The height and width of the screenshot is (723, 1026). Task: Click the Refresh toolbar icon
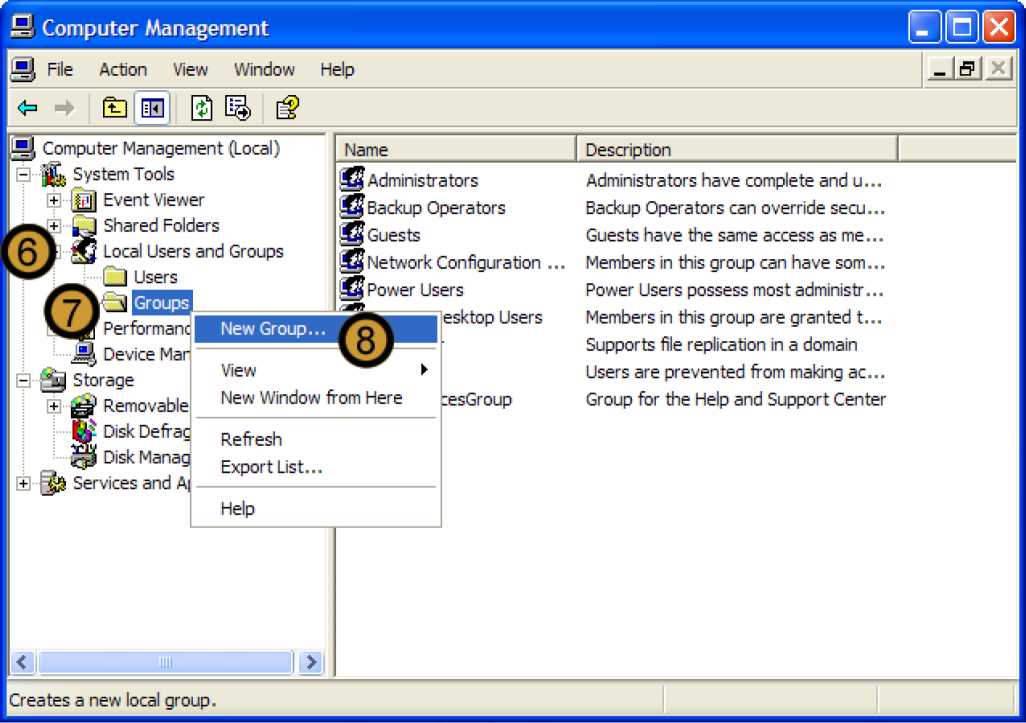click(x=202, y=107)
